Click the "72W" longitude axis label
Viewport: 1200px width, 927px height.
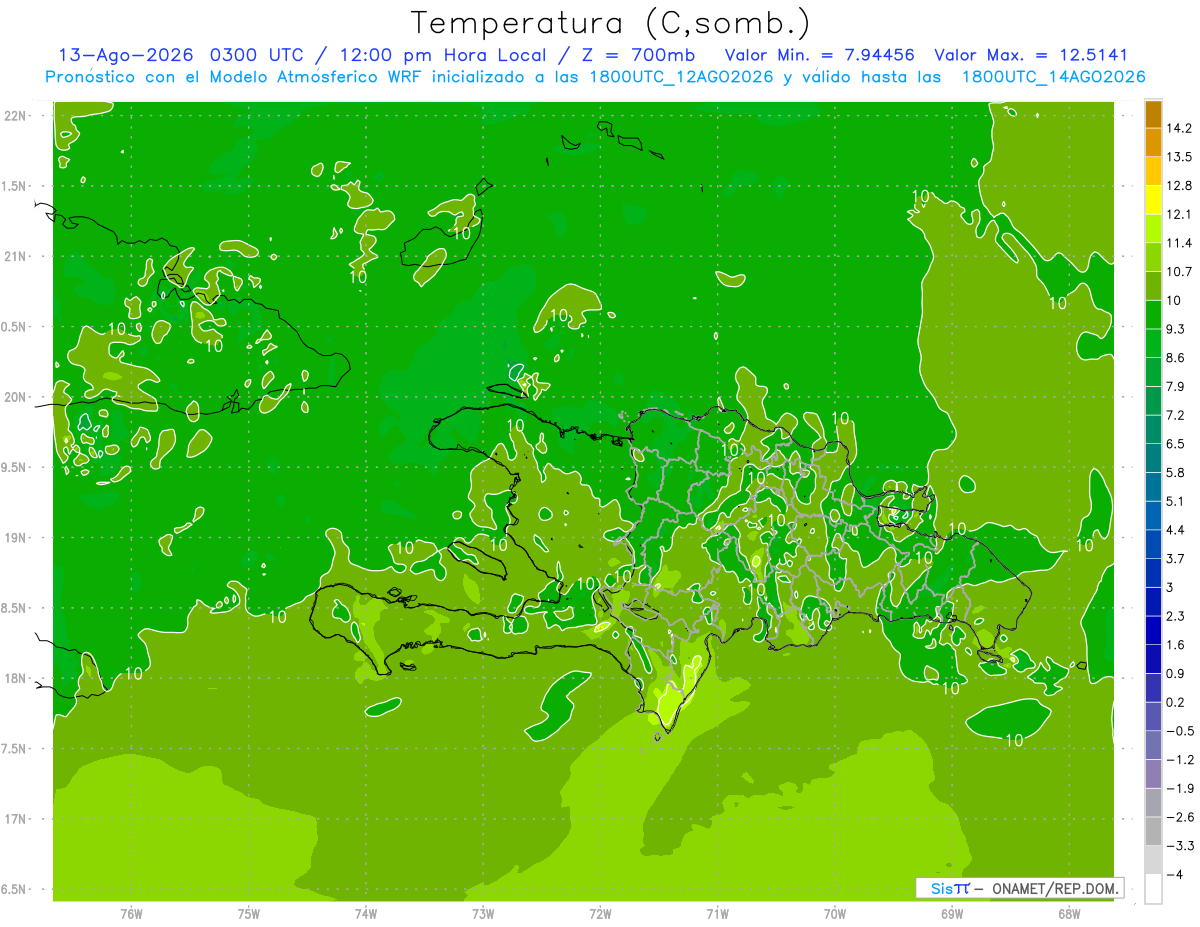[600, 914]
